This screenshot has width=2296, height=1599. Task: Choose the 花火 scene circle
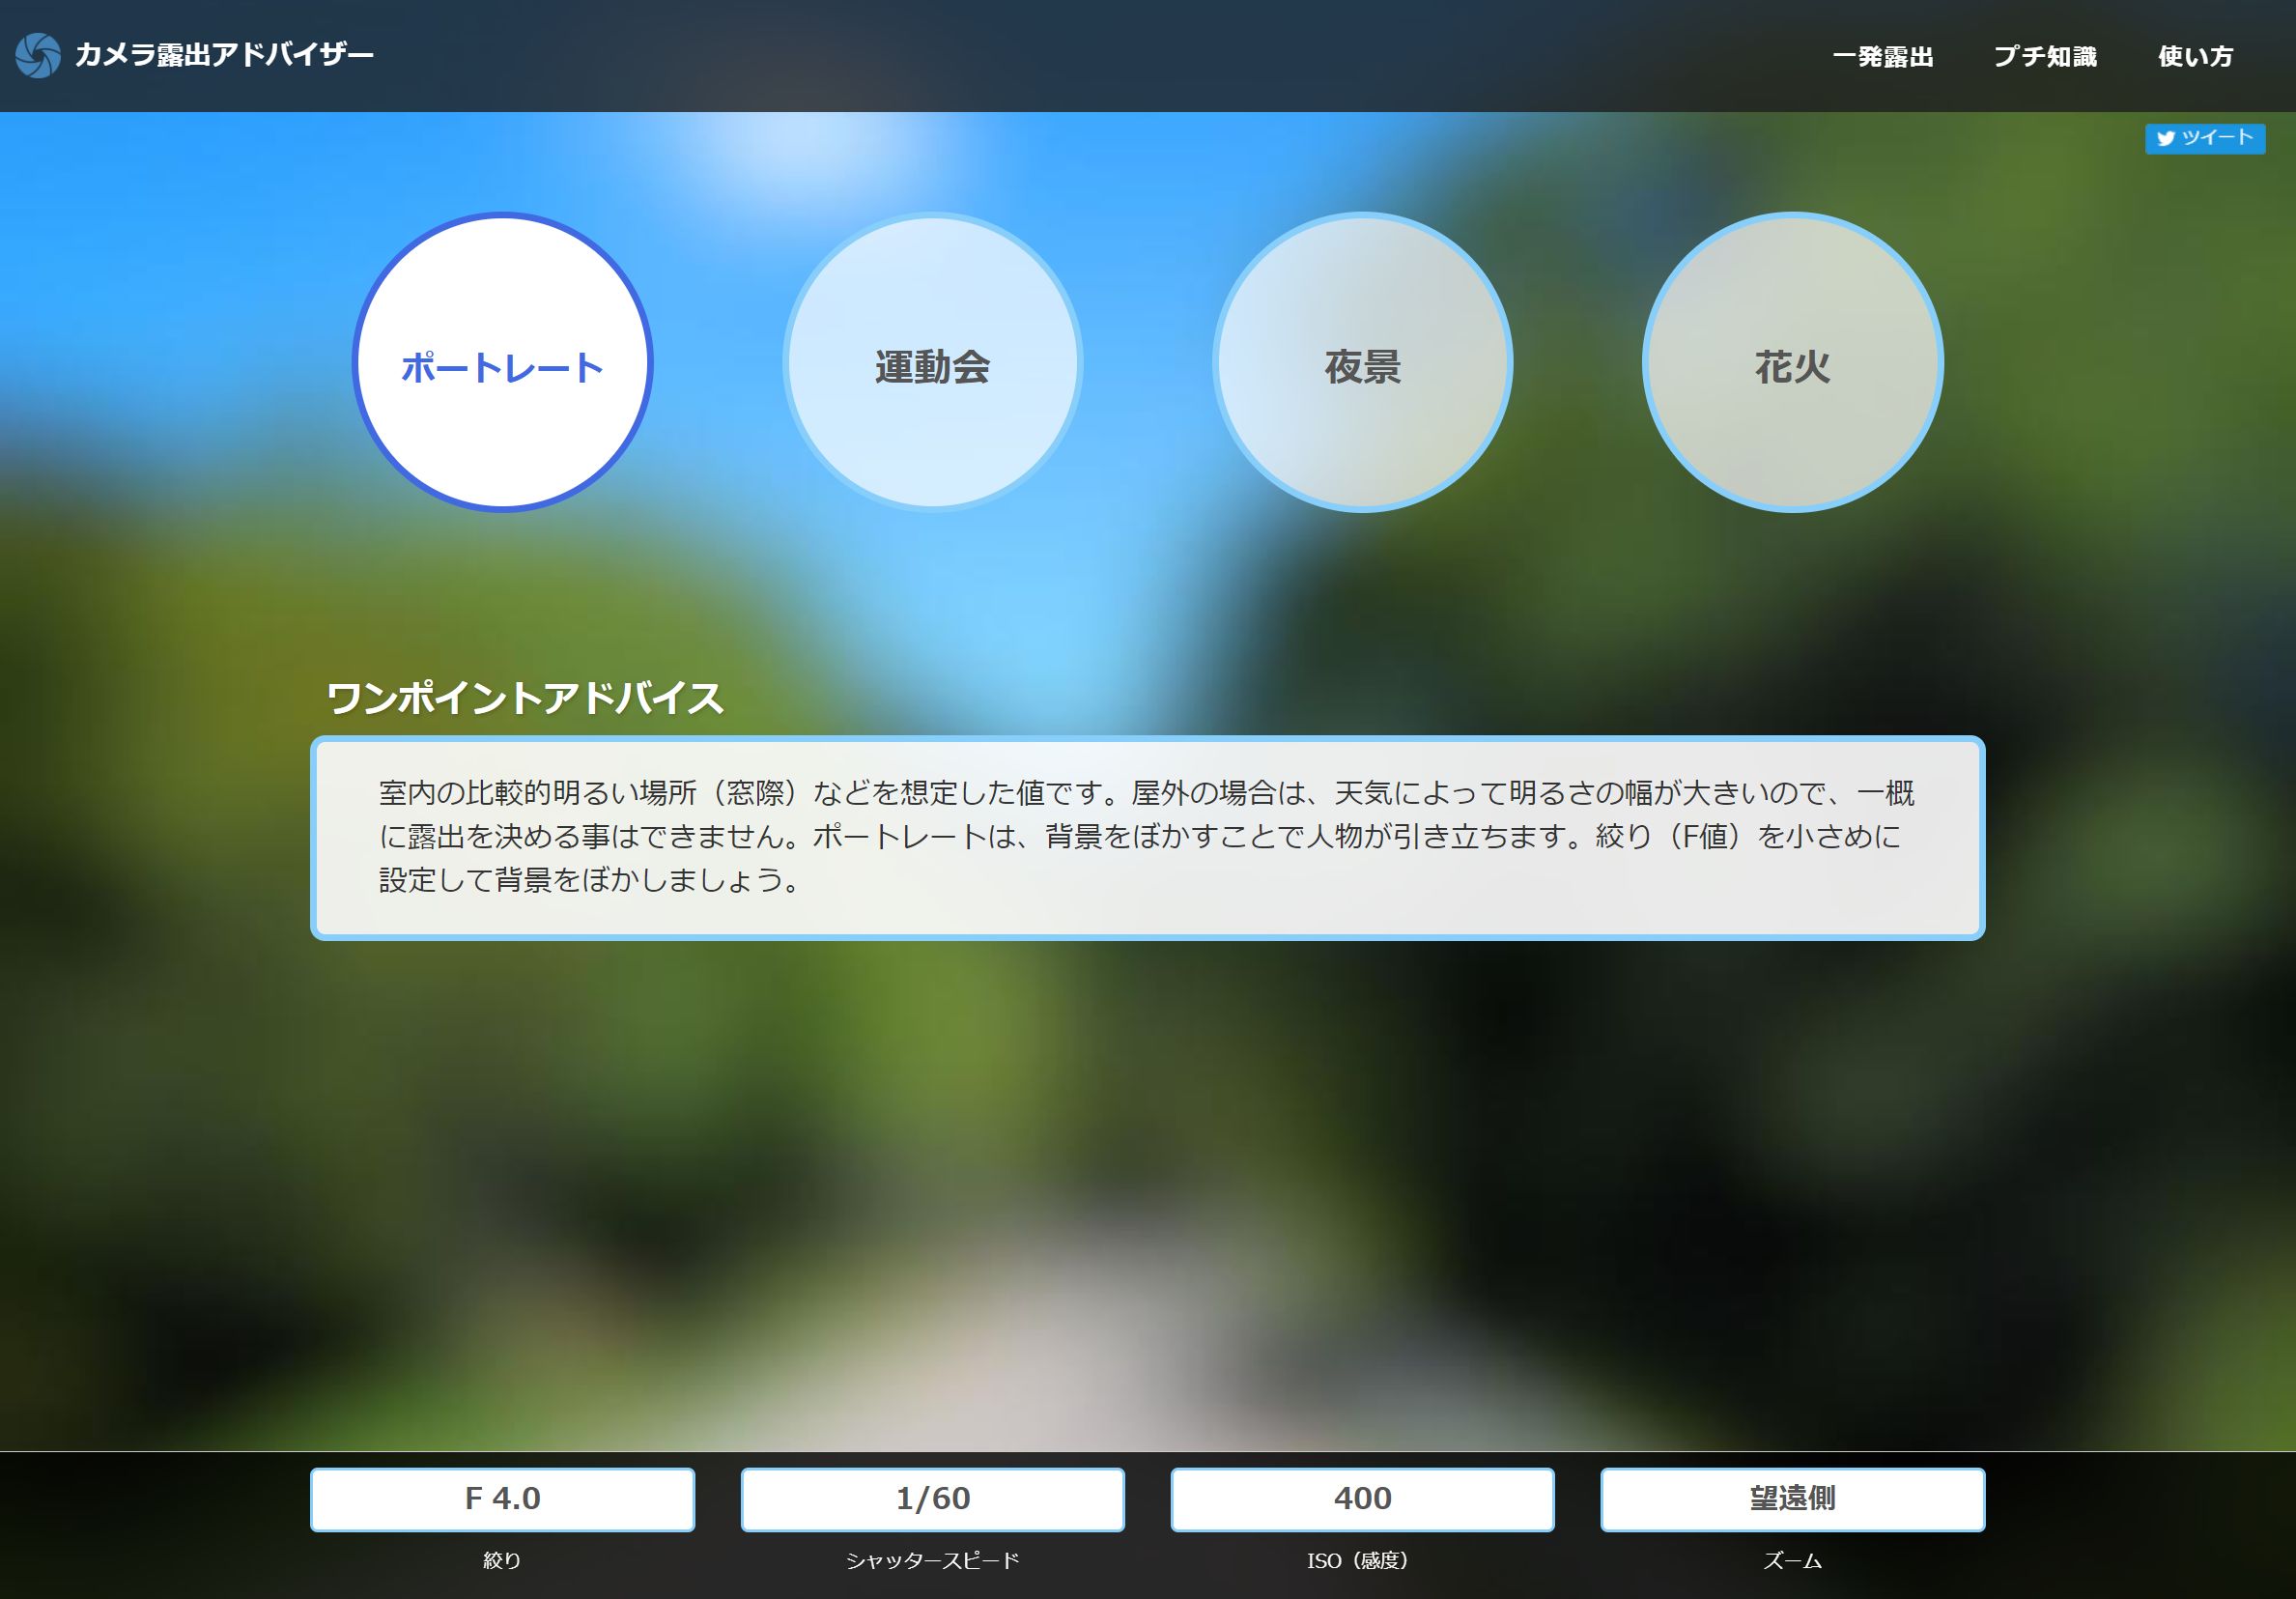click(1792, 362)
